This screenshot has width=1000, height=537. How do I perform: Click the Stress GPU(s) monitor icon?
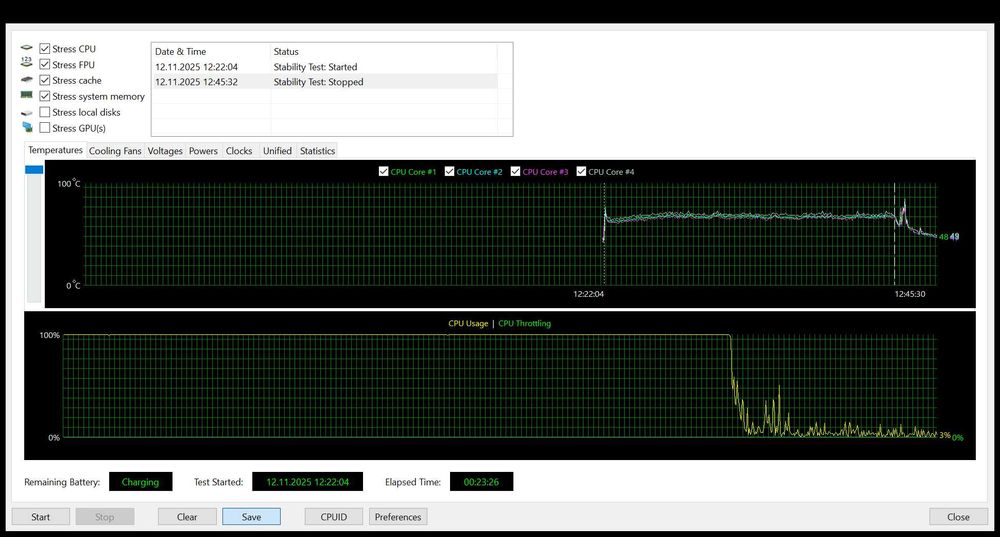coord(27,128)
